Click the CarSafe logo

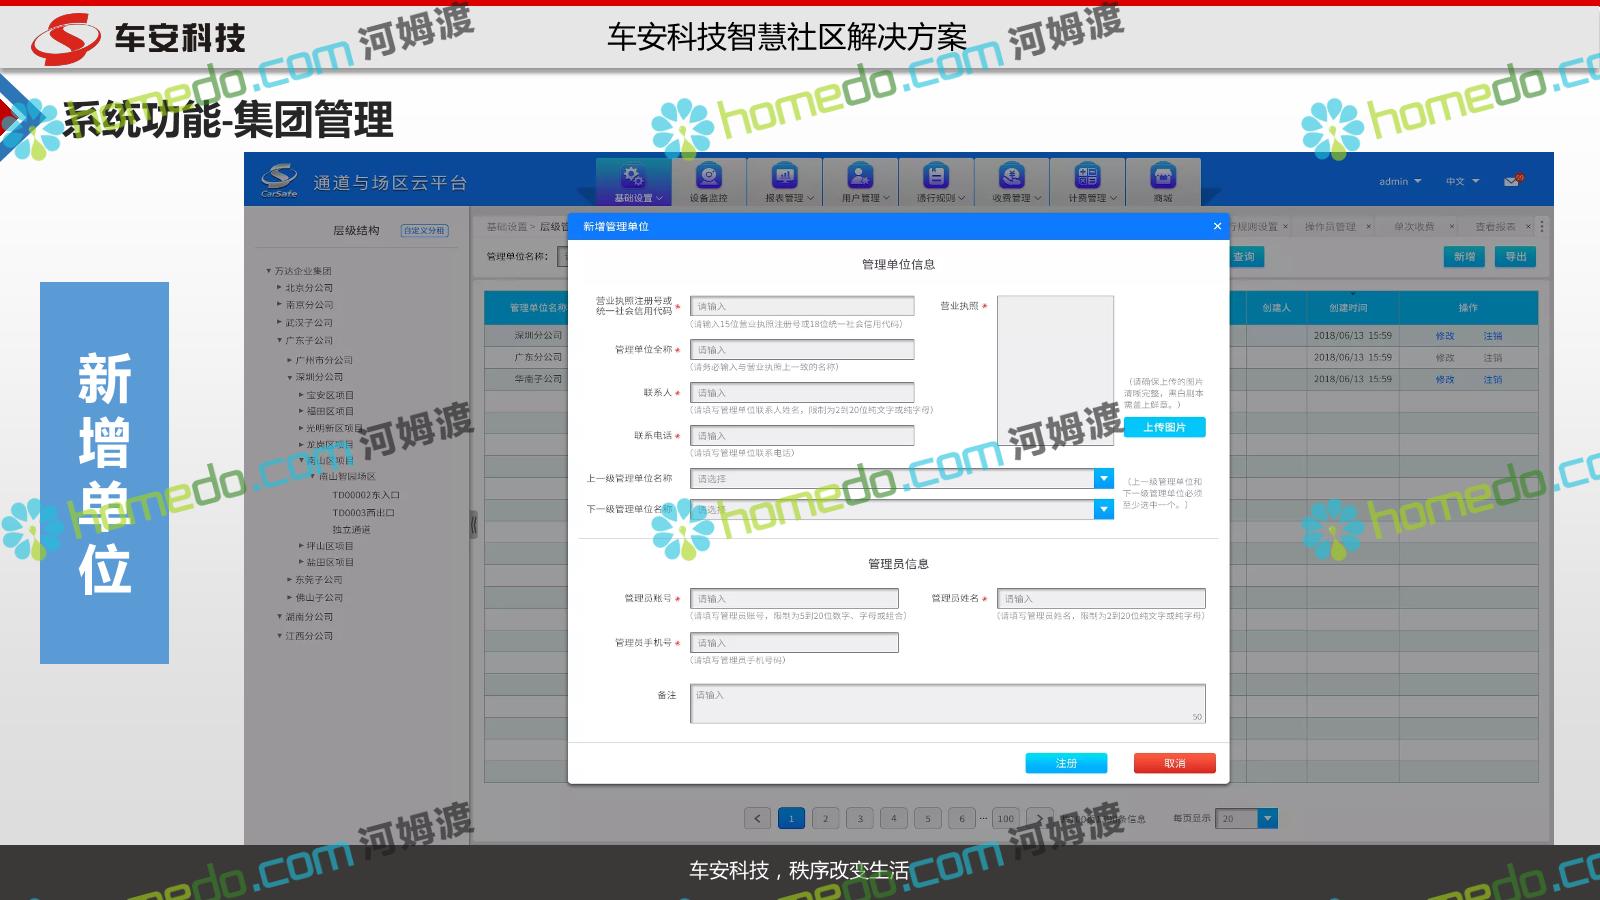click(x=279, y=180)
